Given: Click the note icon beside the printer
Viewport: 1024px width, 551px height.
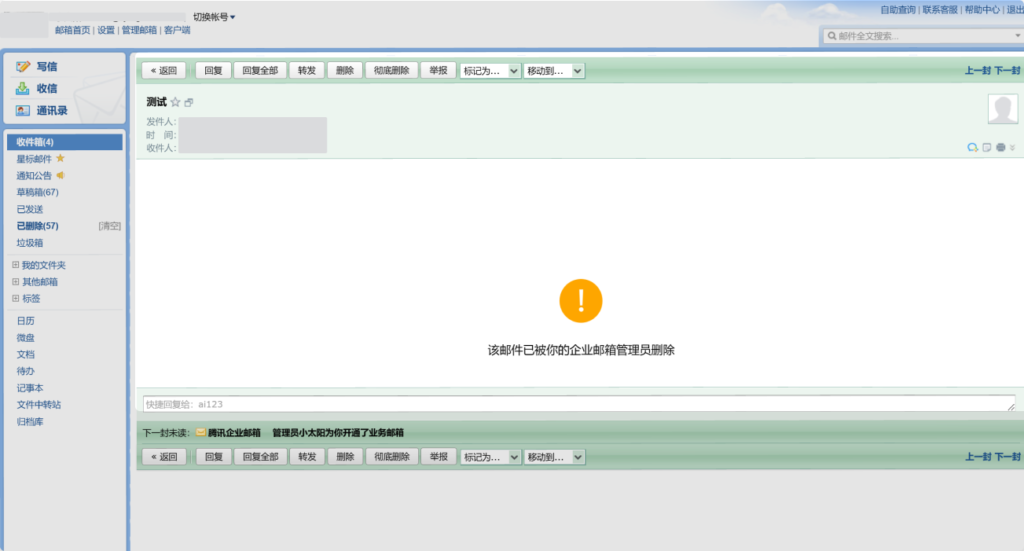Looking at the screenshot, I should [x=987, y=148].
